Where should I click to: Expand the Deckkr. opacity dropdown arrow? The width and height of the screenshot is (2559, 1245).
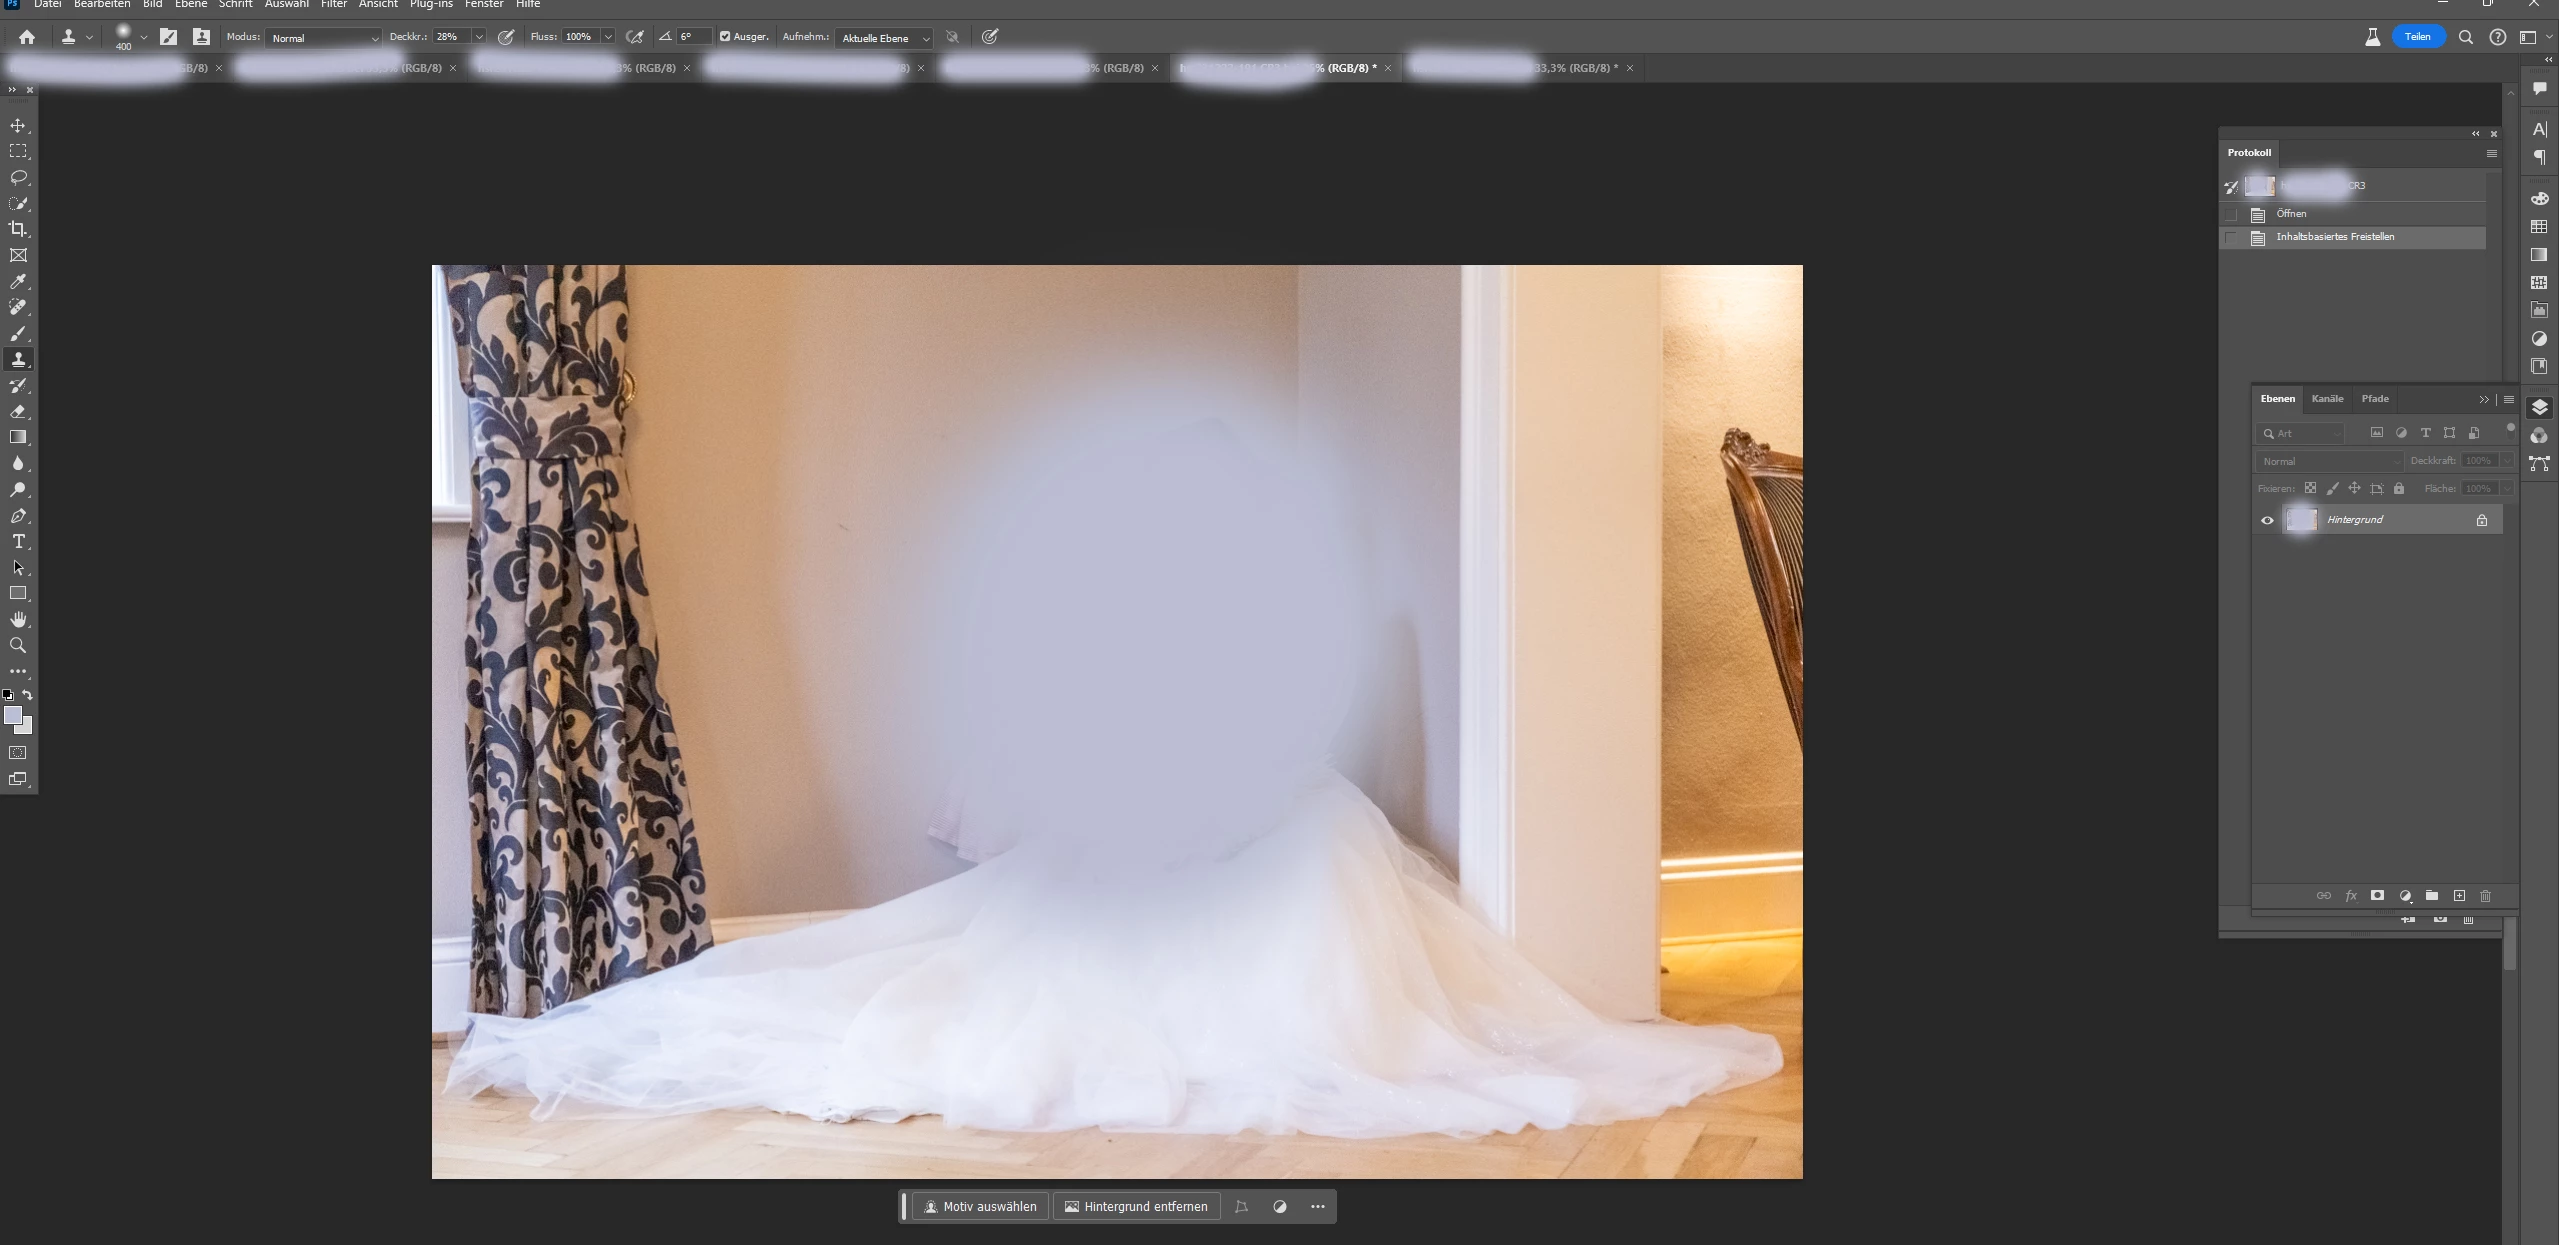pyautogui.click(x=479, y=37)
